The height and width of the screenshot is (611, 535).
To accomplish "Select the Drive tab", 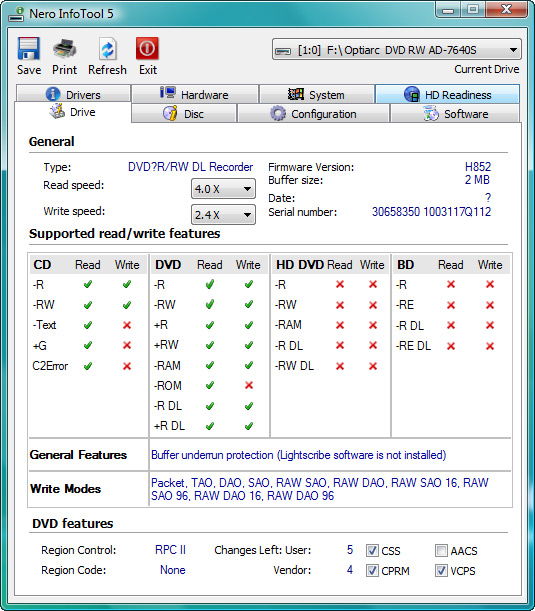I will [x=72, y=112].
